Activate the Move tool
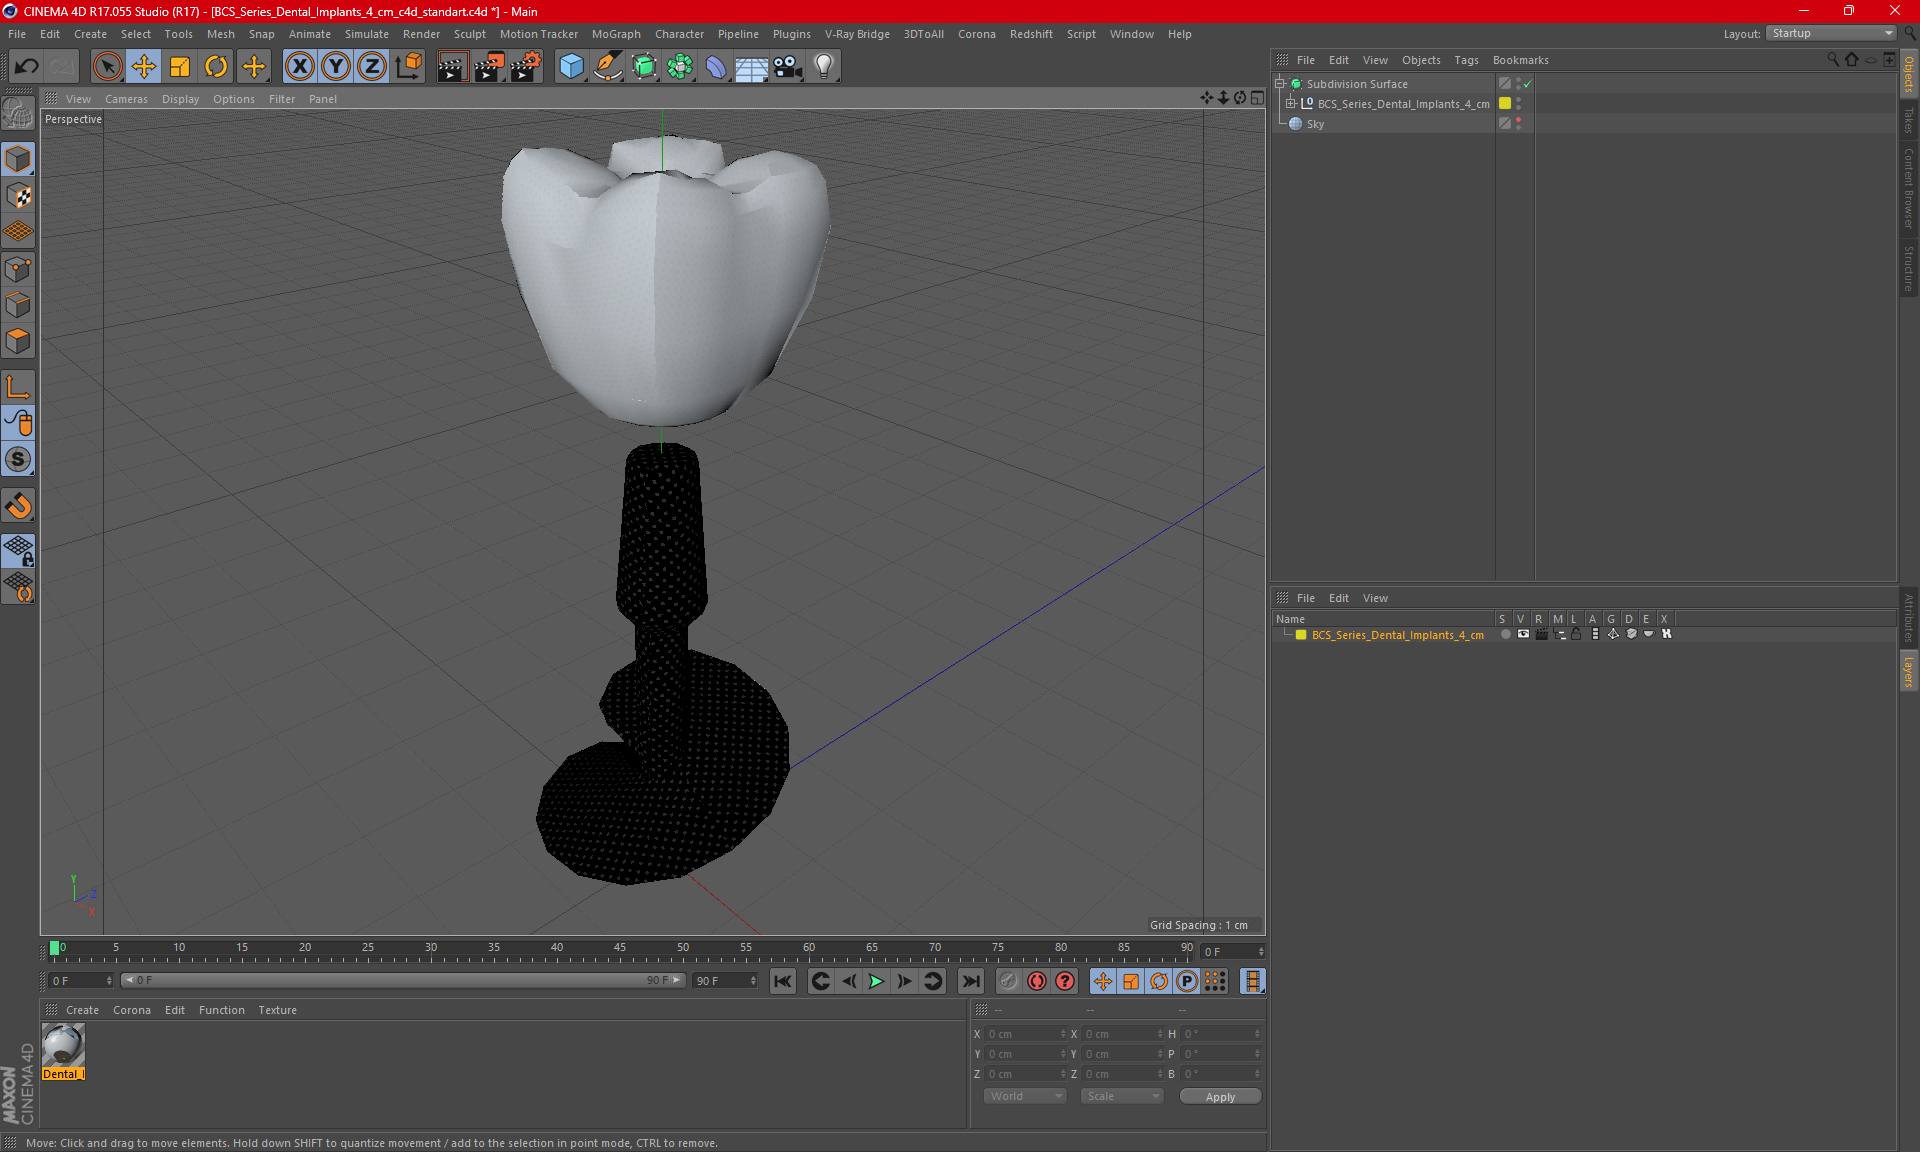The height and width of the screenshot is (1152, 1920). tap(144, 67)
